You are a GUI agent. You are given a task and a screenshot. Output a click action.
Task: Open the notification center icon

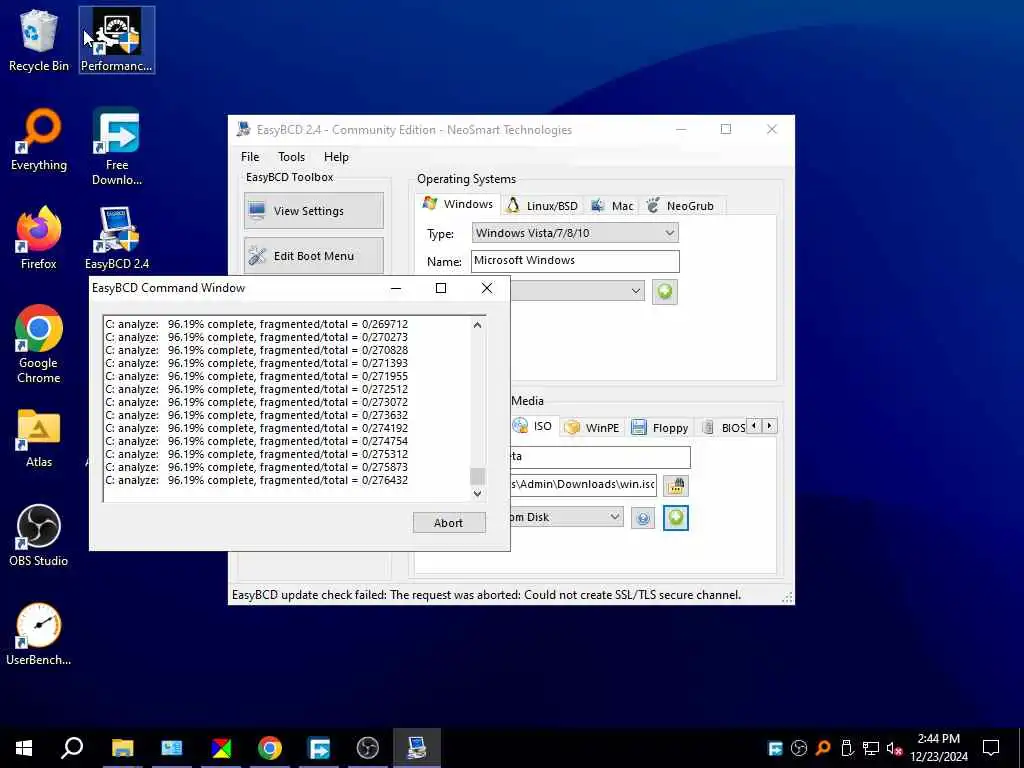click(991, 748)
